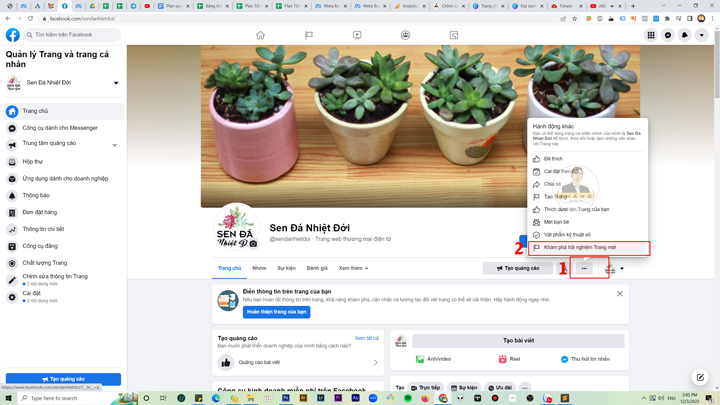Click more options dots beside Ưu đãi
Image resolution: width=720 pixels, height=405 pixels.
525,388
